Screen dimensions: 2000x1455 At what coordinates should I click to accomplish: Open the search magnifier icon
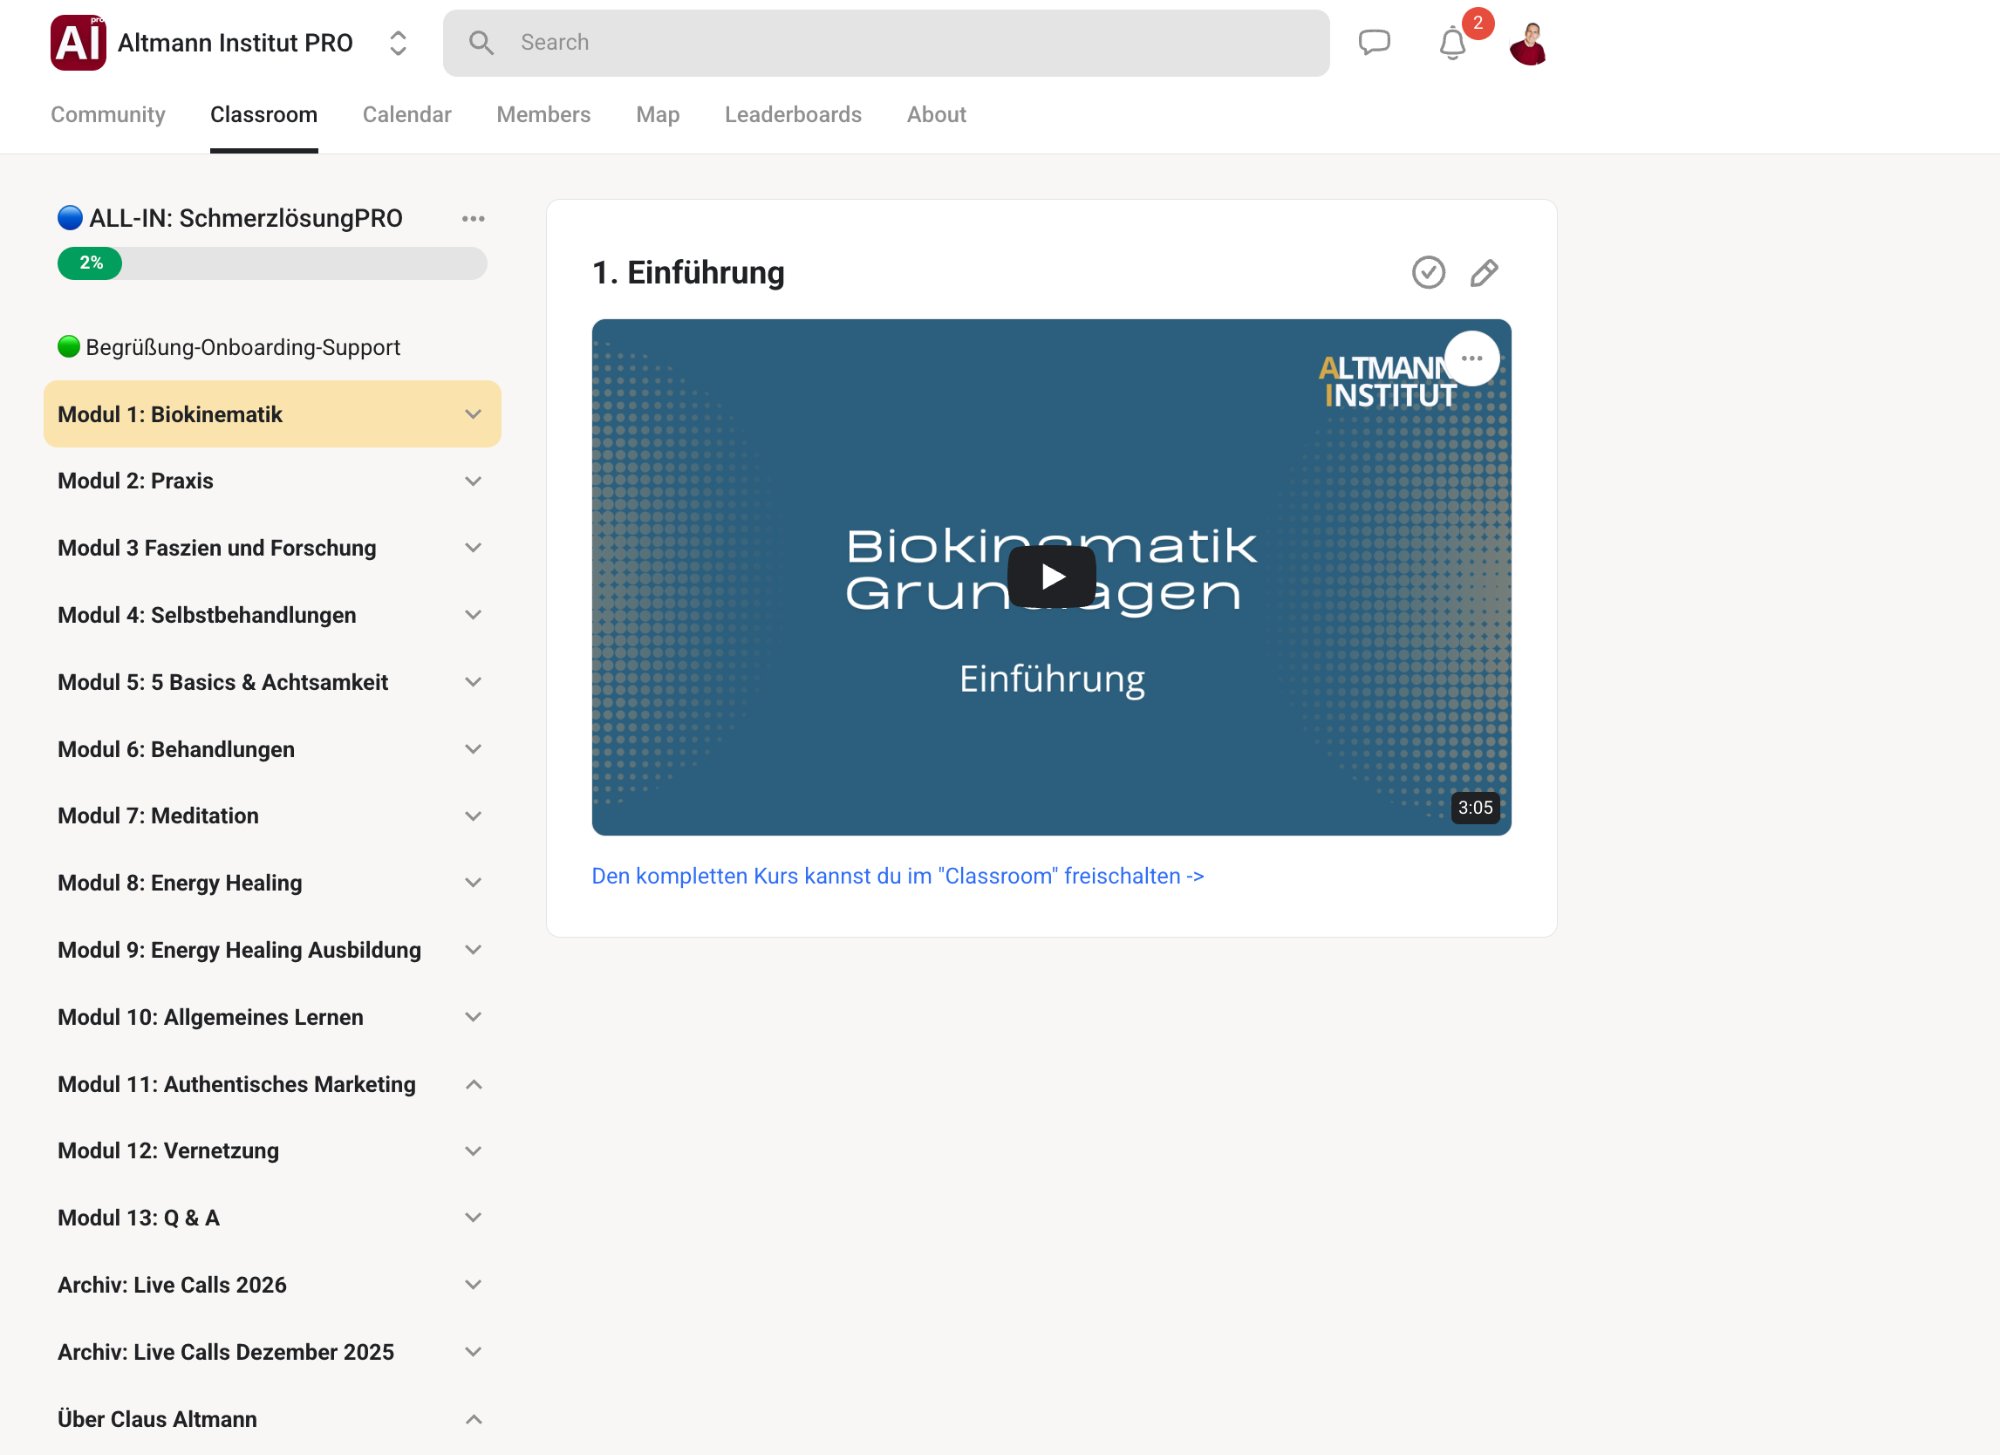pyautogui.click(x=481, y=42)
